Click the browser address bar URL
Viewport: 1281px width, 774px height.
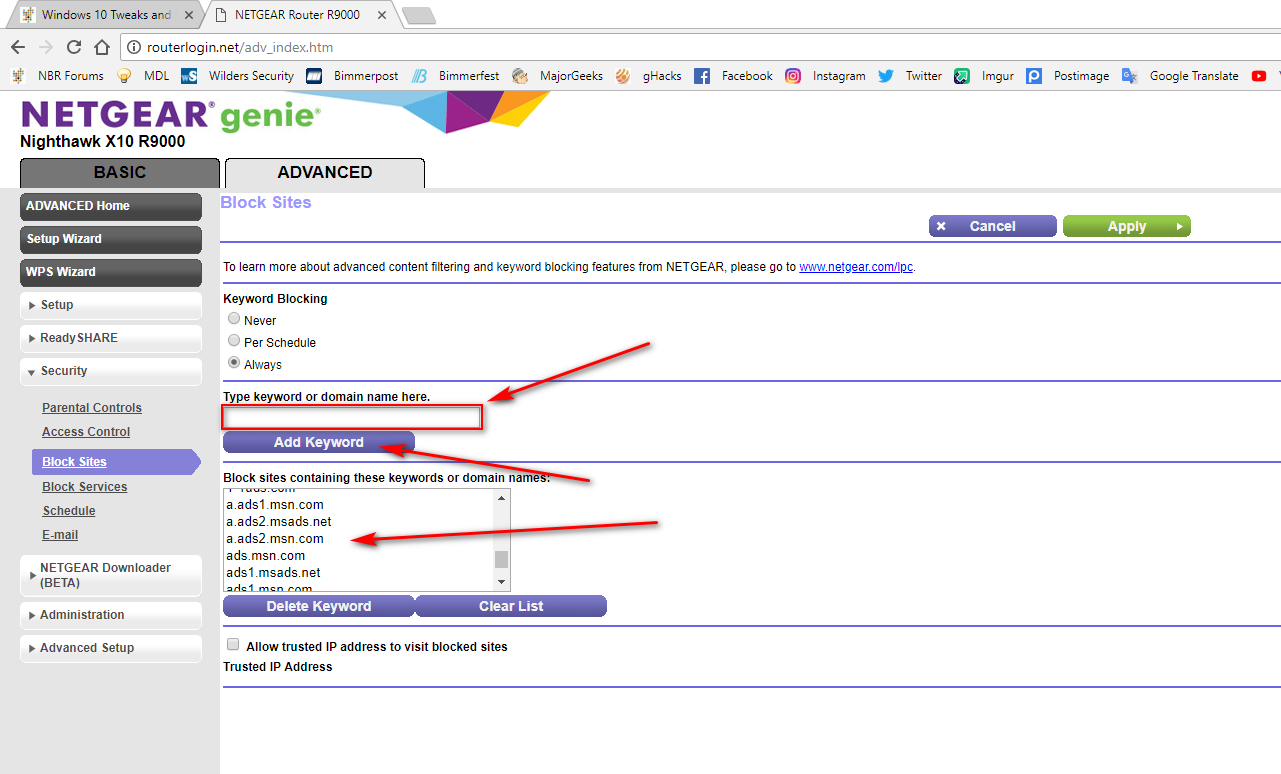pyautogui.click(x=240, y=47)
